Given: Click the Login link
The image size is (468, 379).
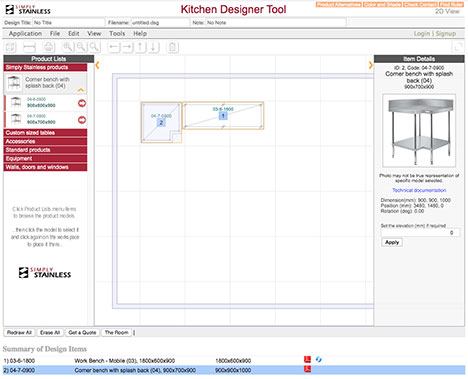Looking at the screenshot, I should [x=422, y=34].
